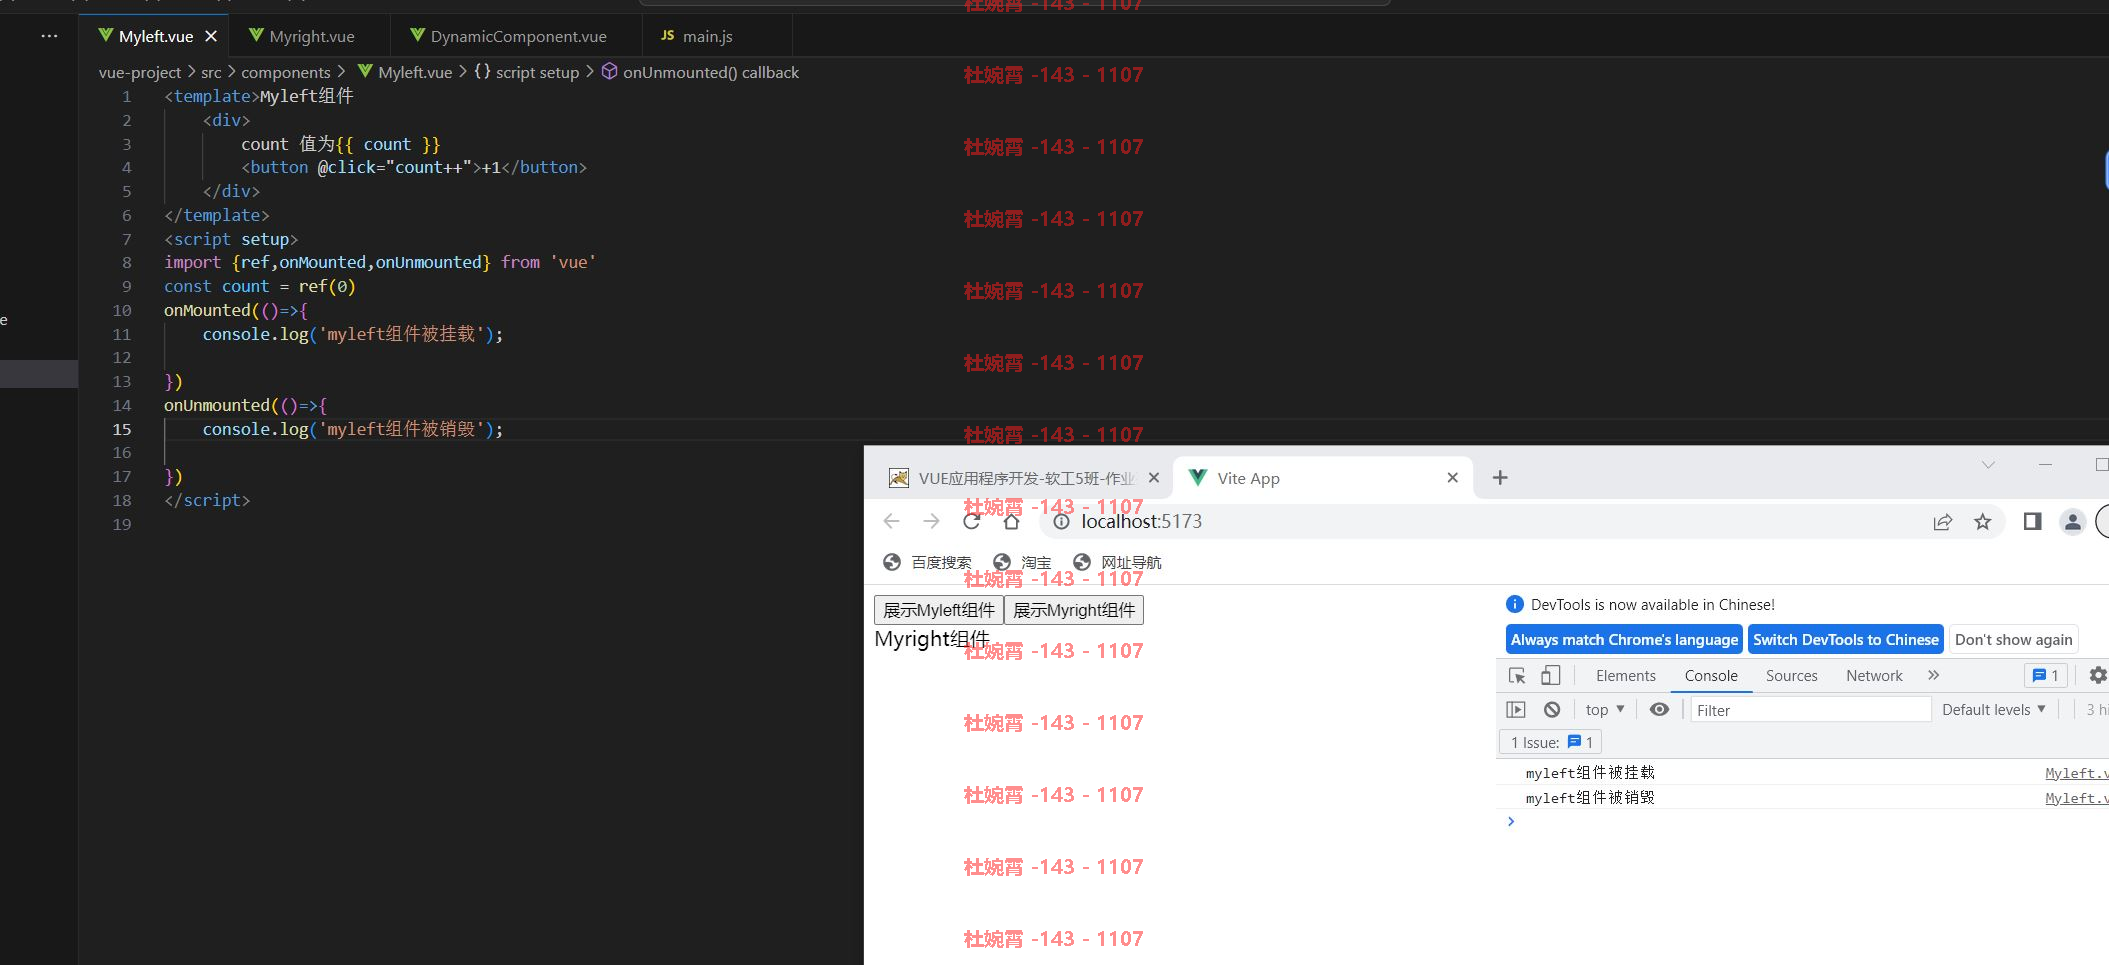This screenshot has width=2109, height=965.
Task: Open Myleft.vue source link for 被销毁 log
Action: [x=2076, y=798]
